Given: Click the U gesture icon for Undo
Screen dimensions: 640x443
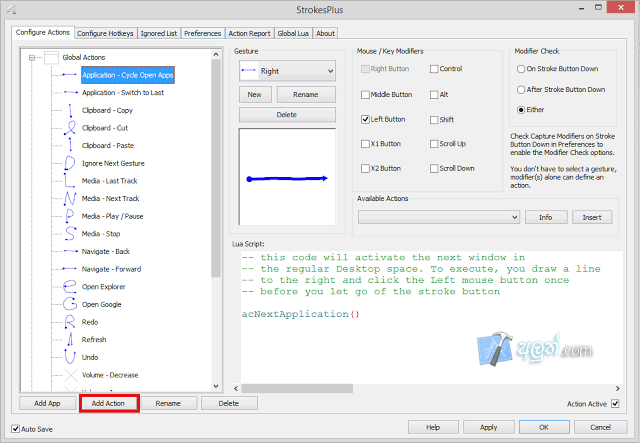Looking at the screenshot, I should pos(70,357).
